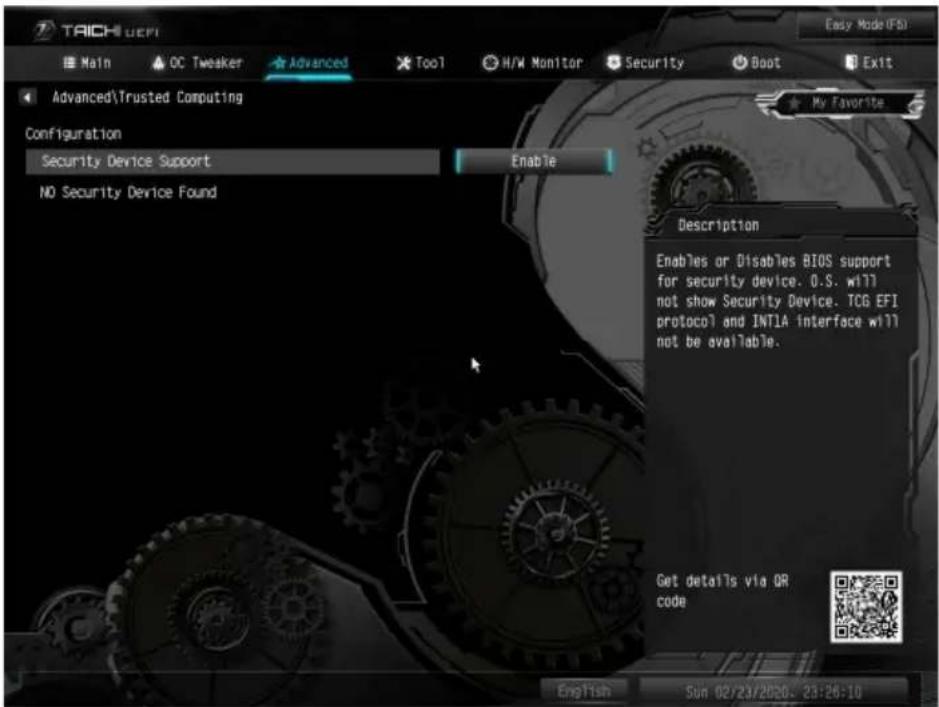Select the Advanced tab
This screenshot has width=939, height=707.
[x=310, y=63]
